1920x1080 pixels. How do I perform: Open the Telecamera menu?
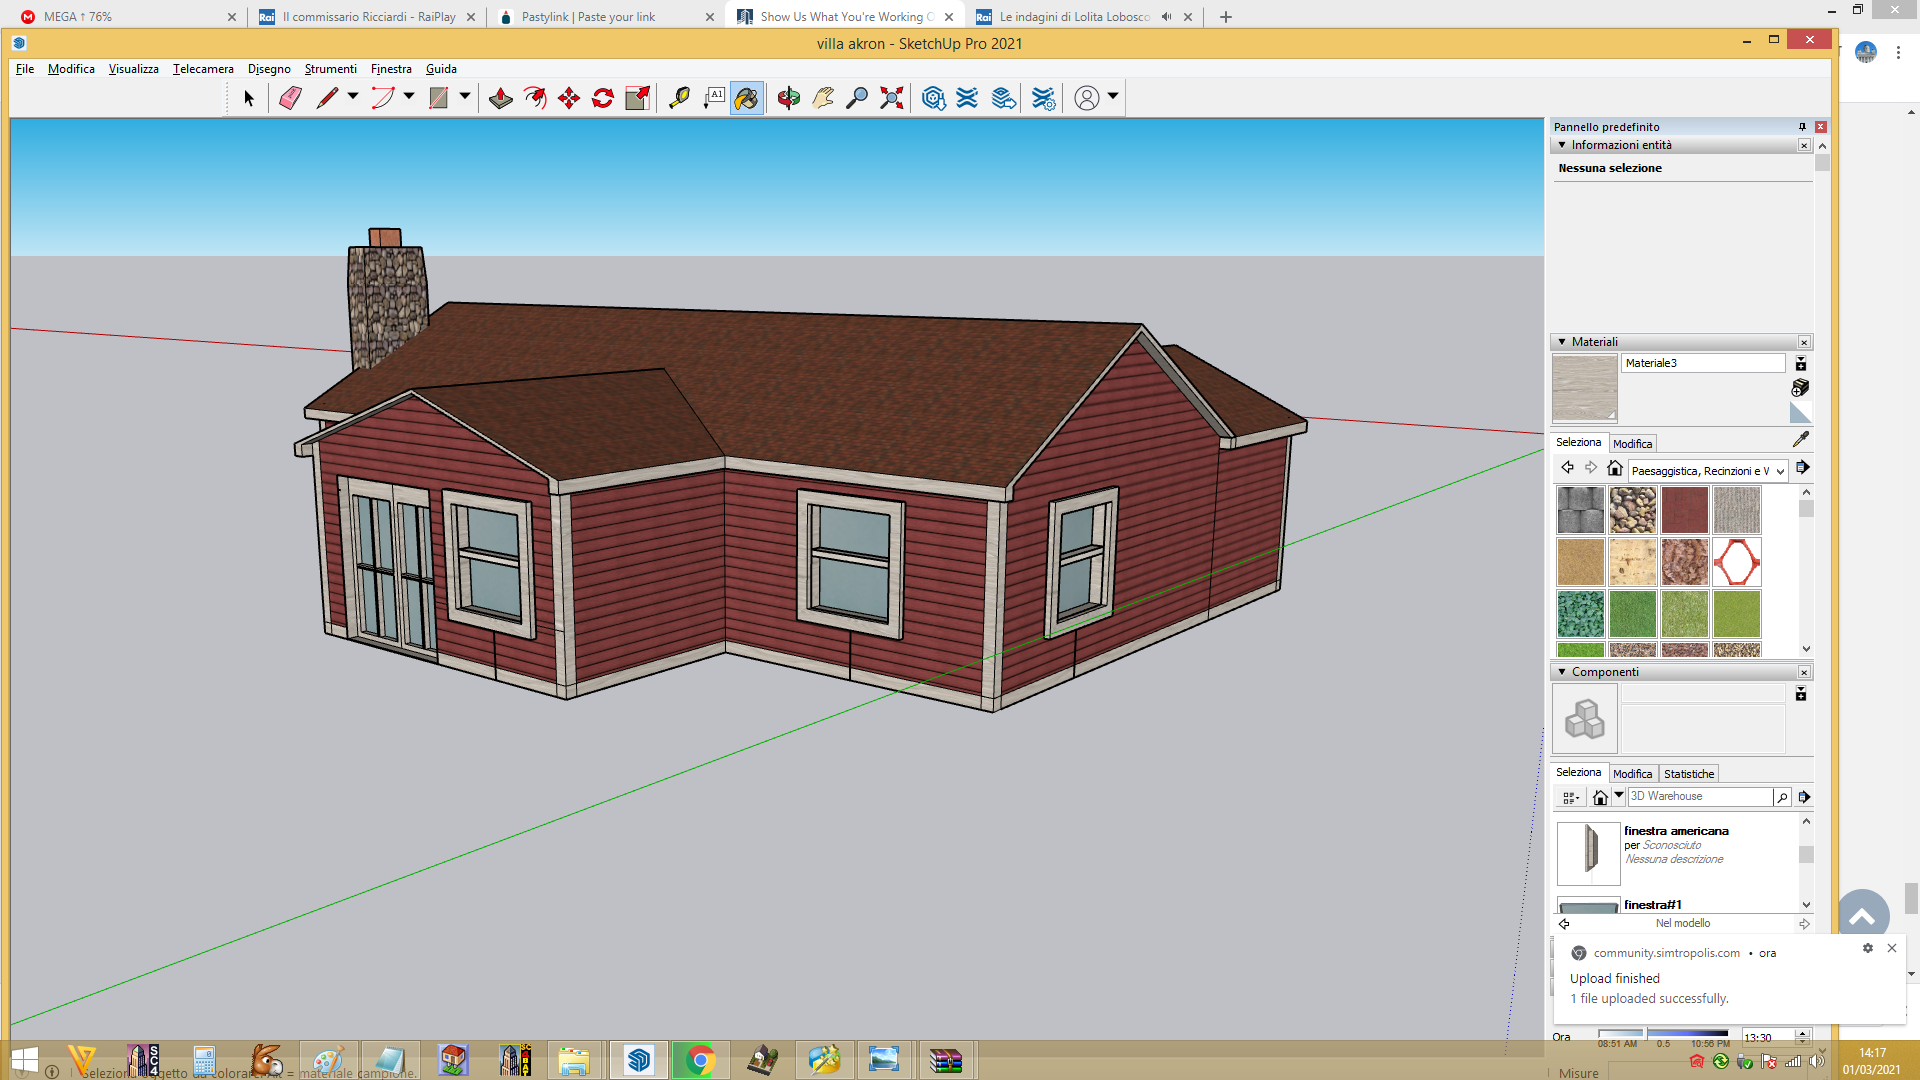(203, 69)
